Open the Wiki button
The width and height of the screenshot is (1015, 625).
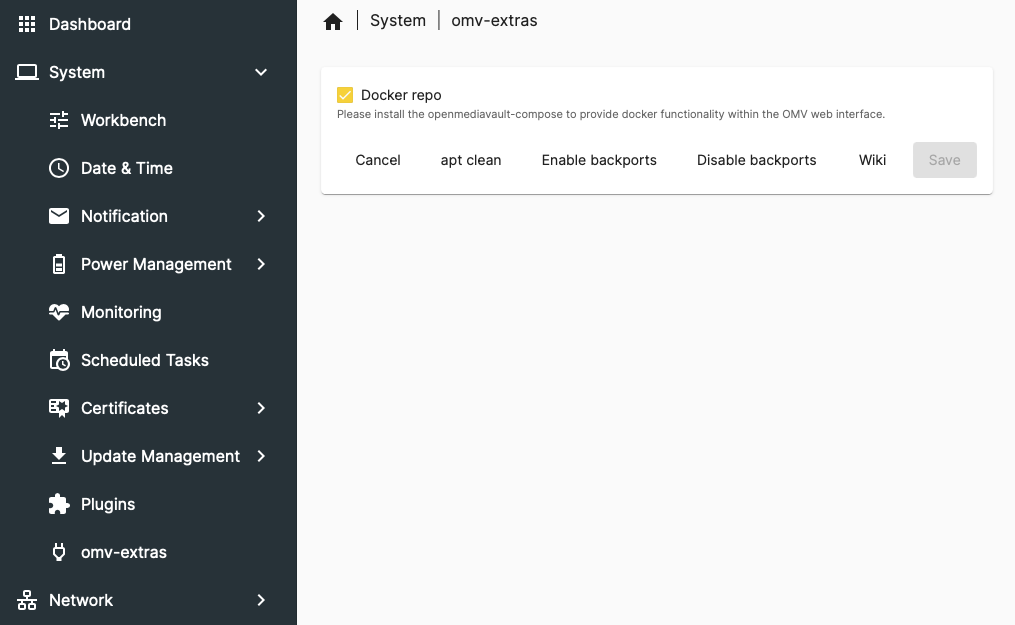pyautogui.click(x=872, y=160)
